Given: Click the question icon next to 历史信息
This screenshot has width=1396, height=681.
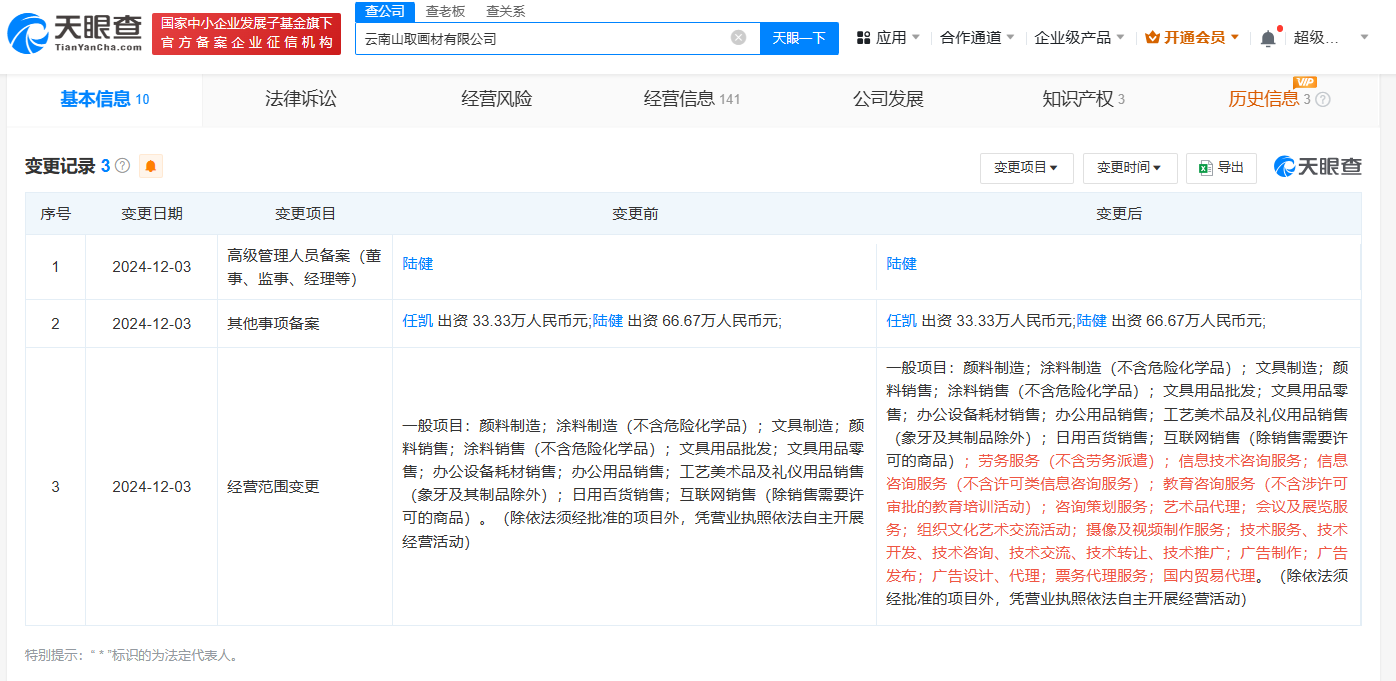Looking at the screenshot, I should tap(1323, 99).
